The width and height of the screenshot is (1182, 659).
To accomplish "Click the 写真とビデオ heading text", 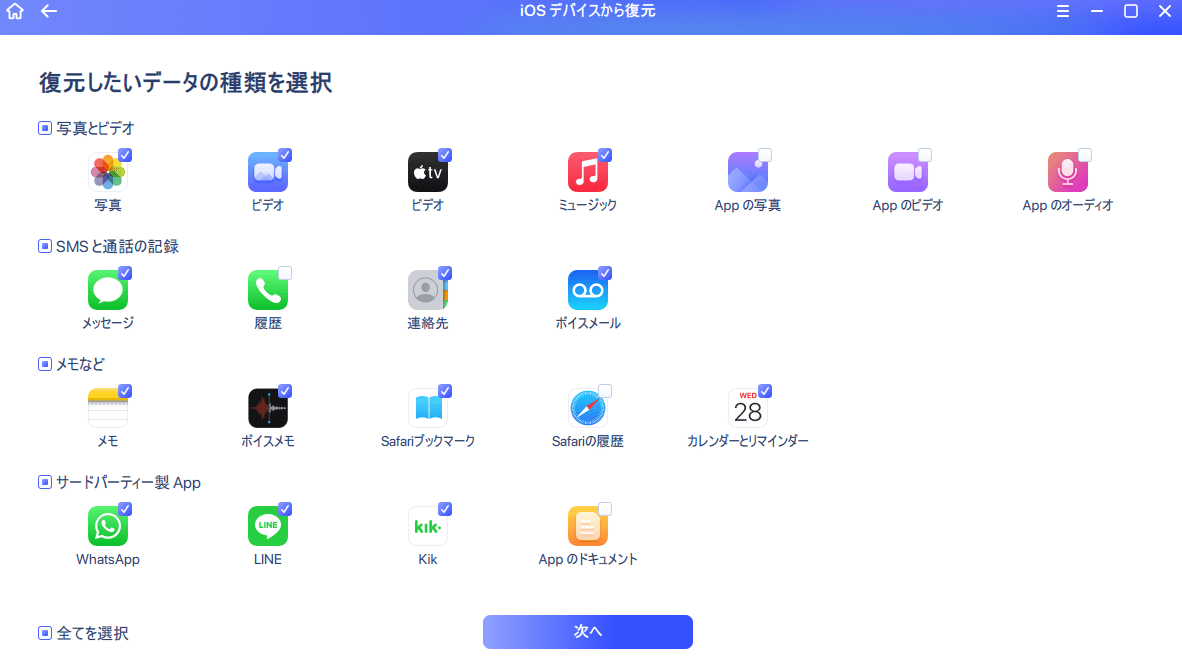I will point(95,128).
